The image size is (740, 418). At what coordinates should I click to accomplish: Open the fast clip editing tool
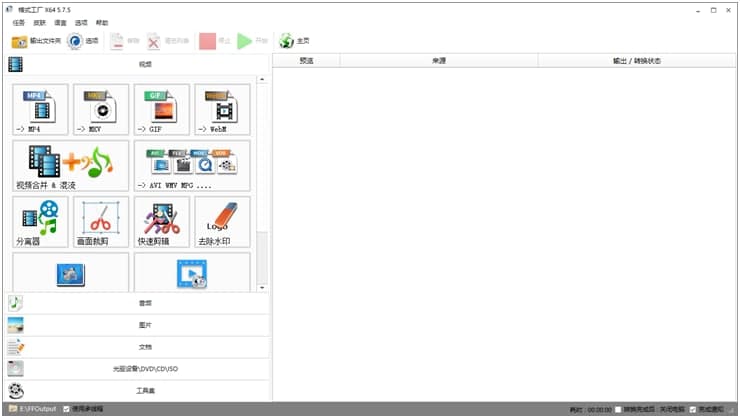coord(162,222)
